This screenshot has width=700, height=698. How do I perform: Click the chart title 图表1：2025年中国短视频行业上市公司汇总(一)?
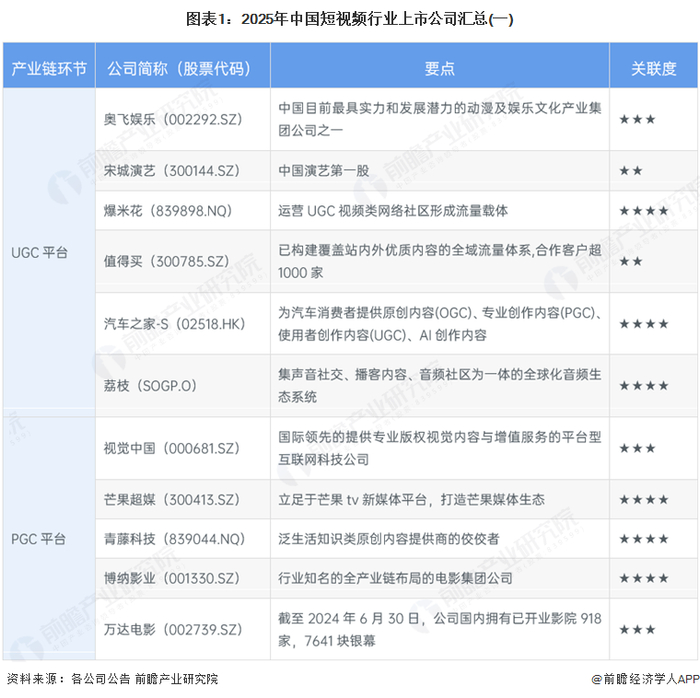pyautogui.click(x=350, y=19)
